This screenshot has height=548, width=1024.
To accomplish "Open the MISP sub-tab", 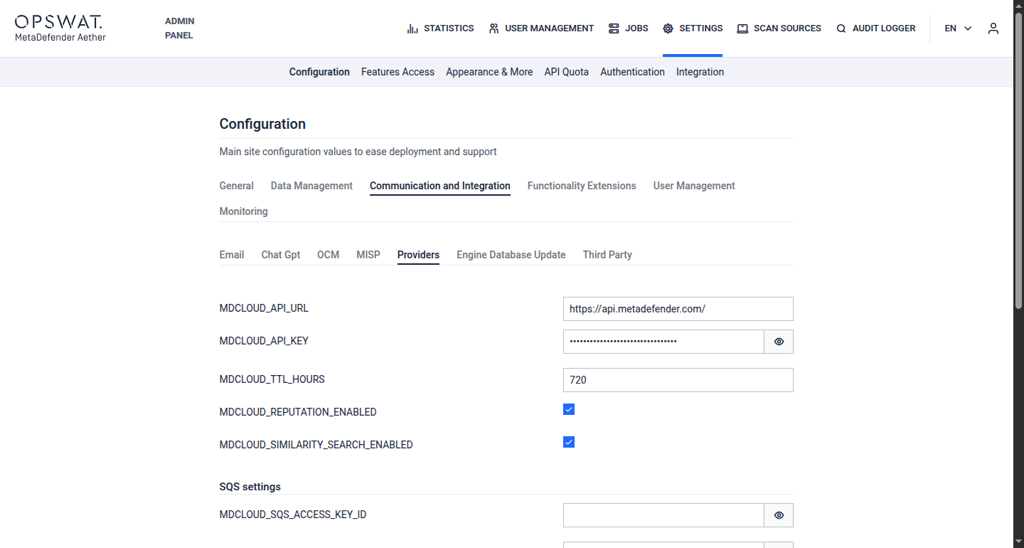I will [x=368, y=255].
